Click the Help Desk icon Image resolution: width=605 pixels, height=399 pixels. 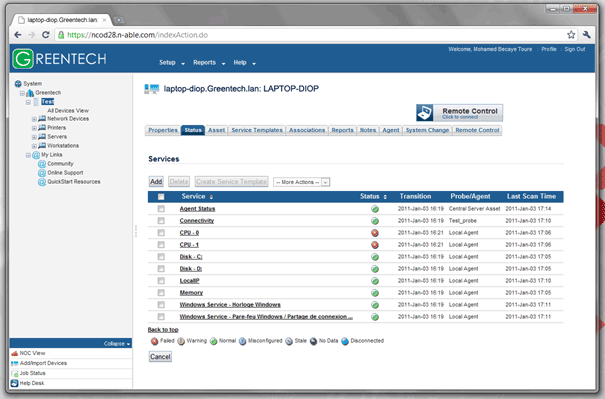tap(15, 383)
